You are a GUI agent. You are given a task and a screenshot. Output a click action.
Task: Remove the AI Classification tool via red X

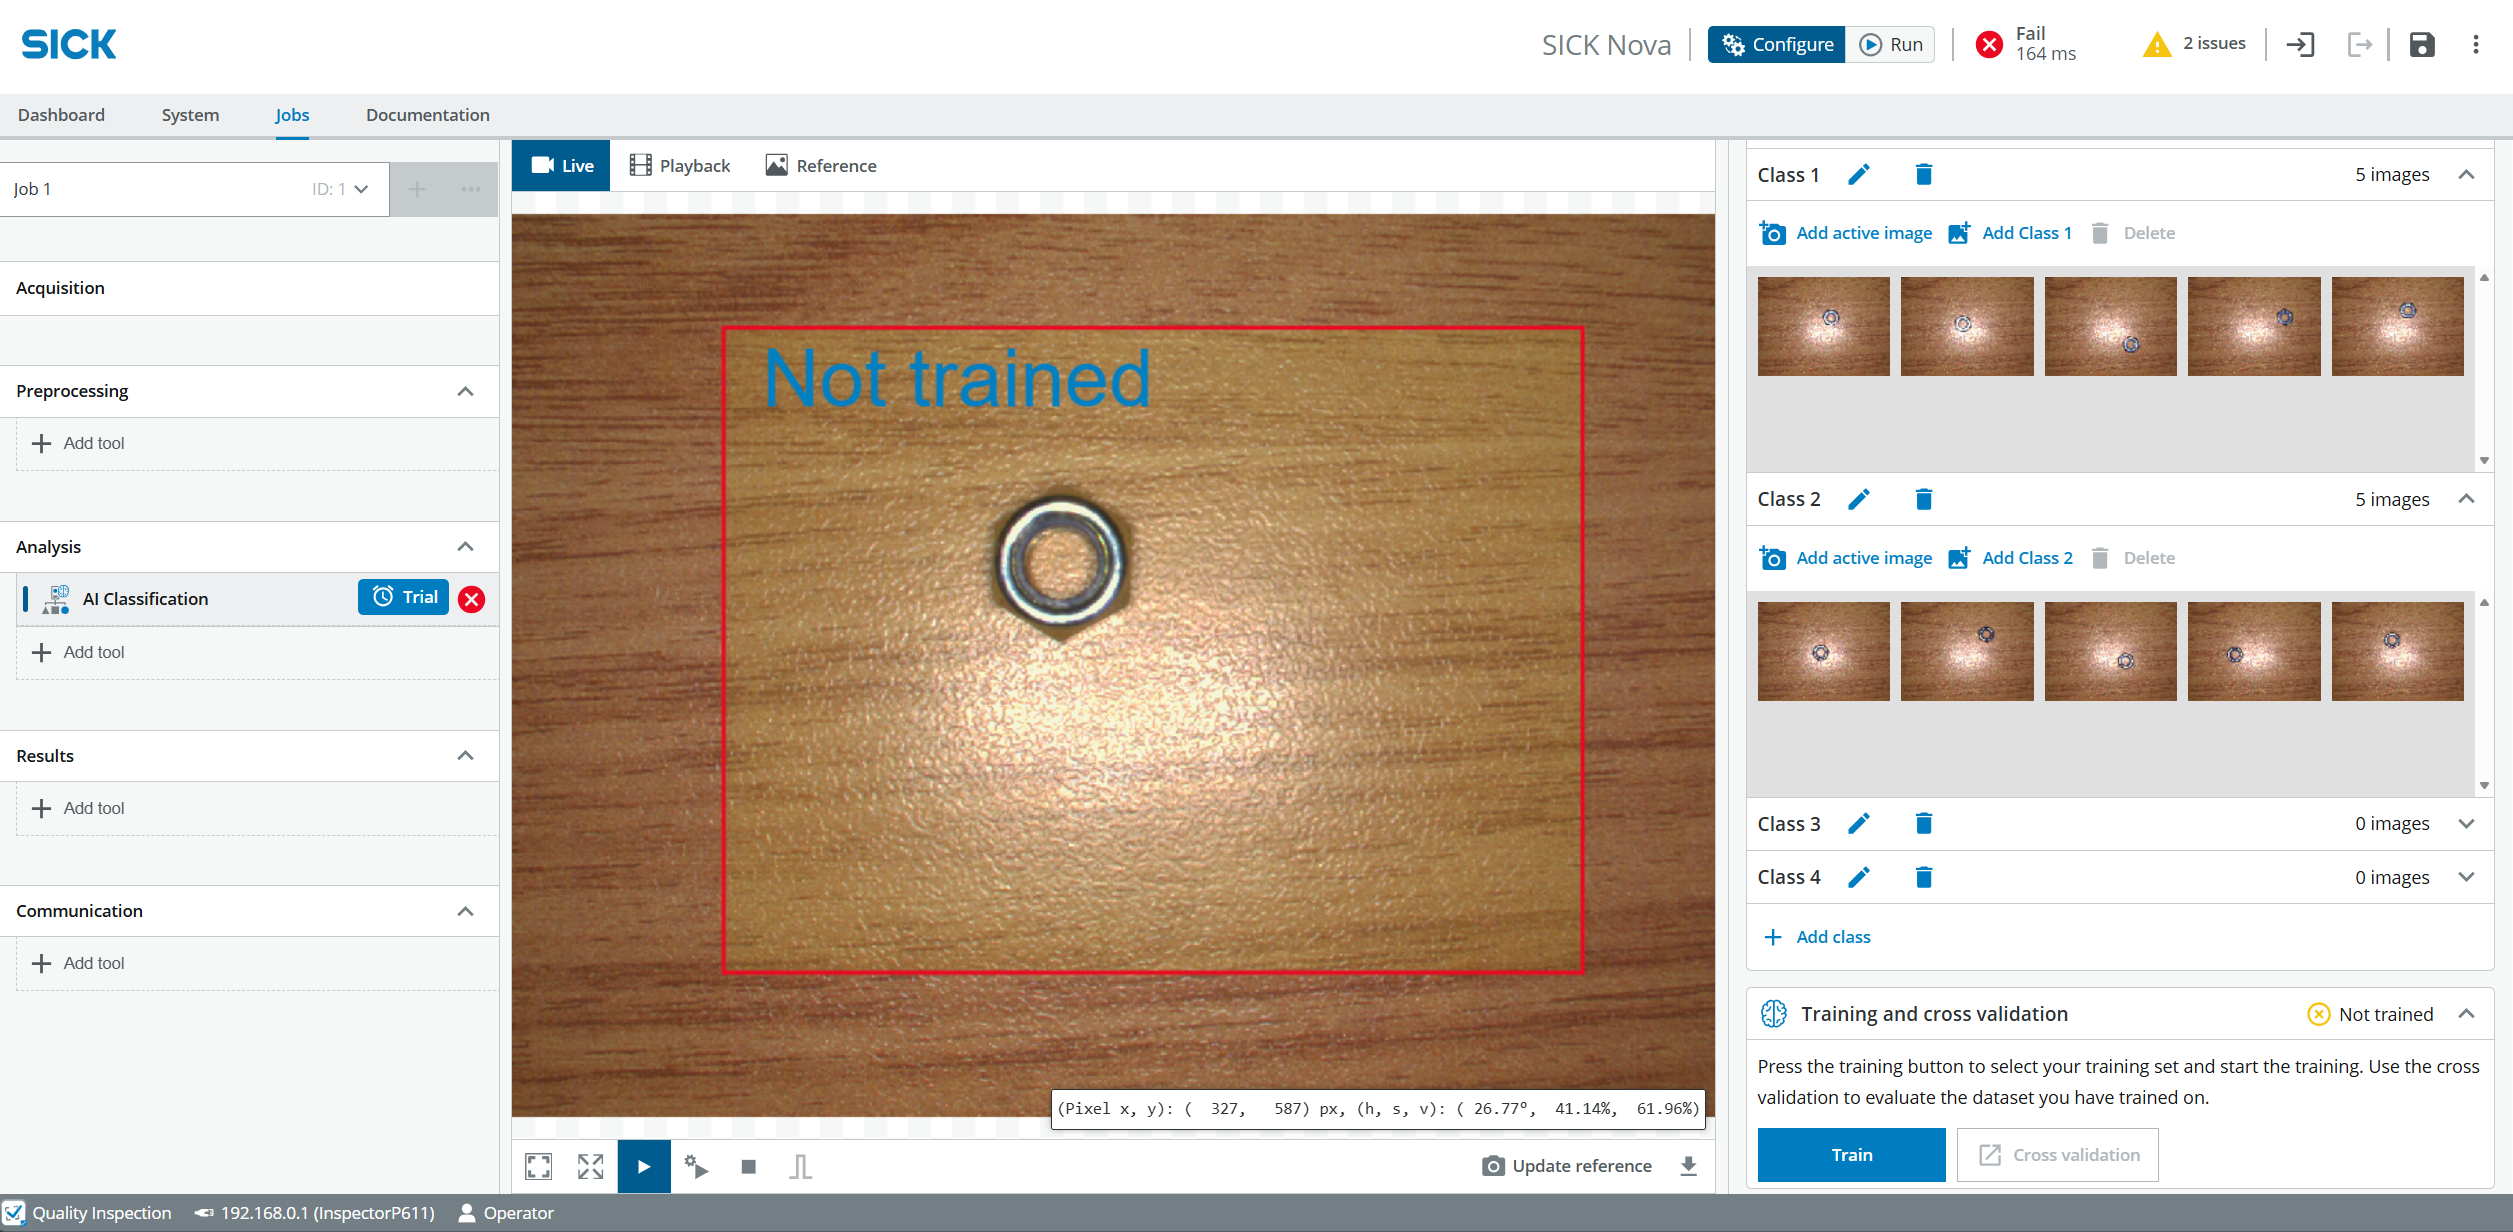471,598
